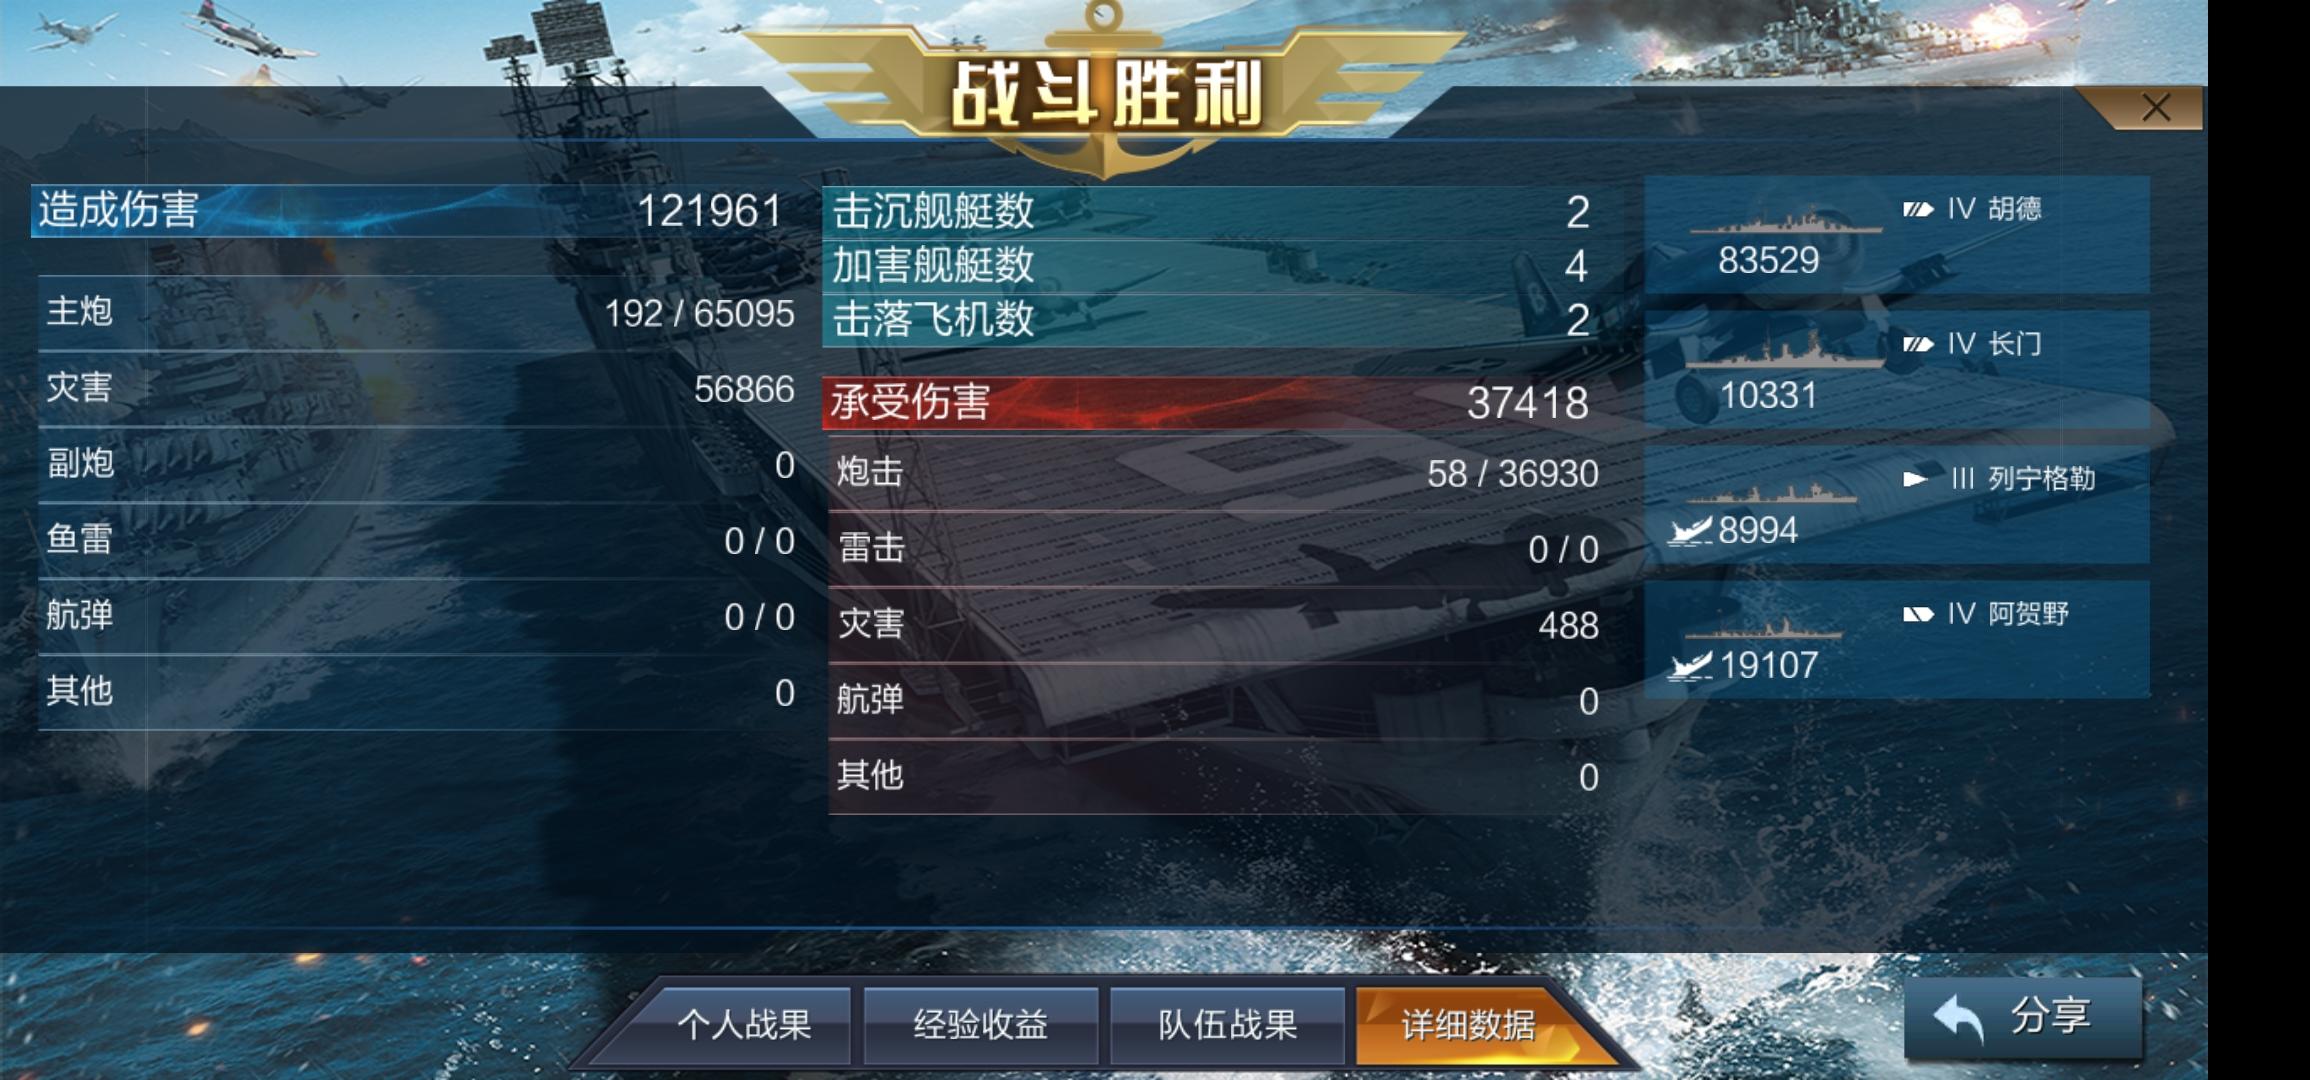The width and height of the screenshot is (2310, 1080).
Task: Close the battle victory results panel
Action: click(2154, 108)
